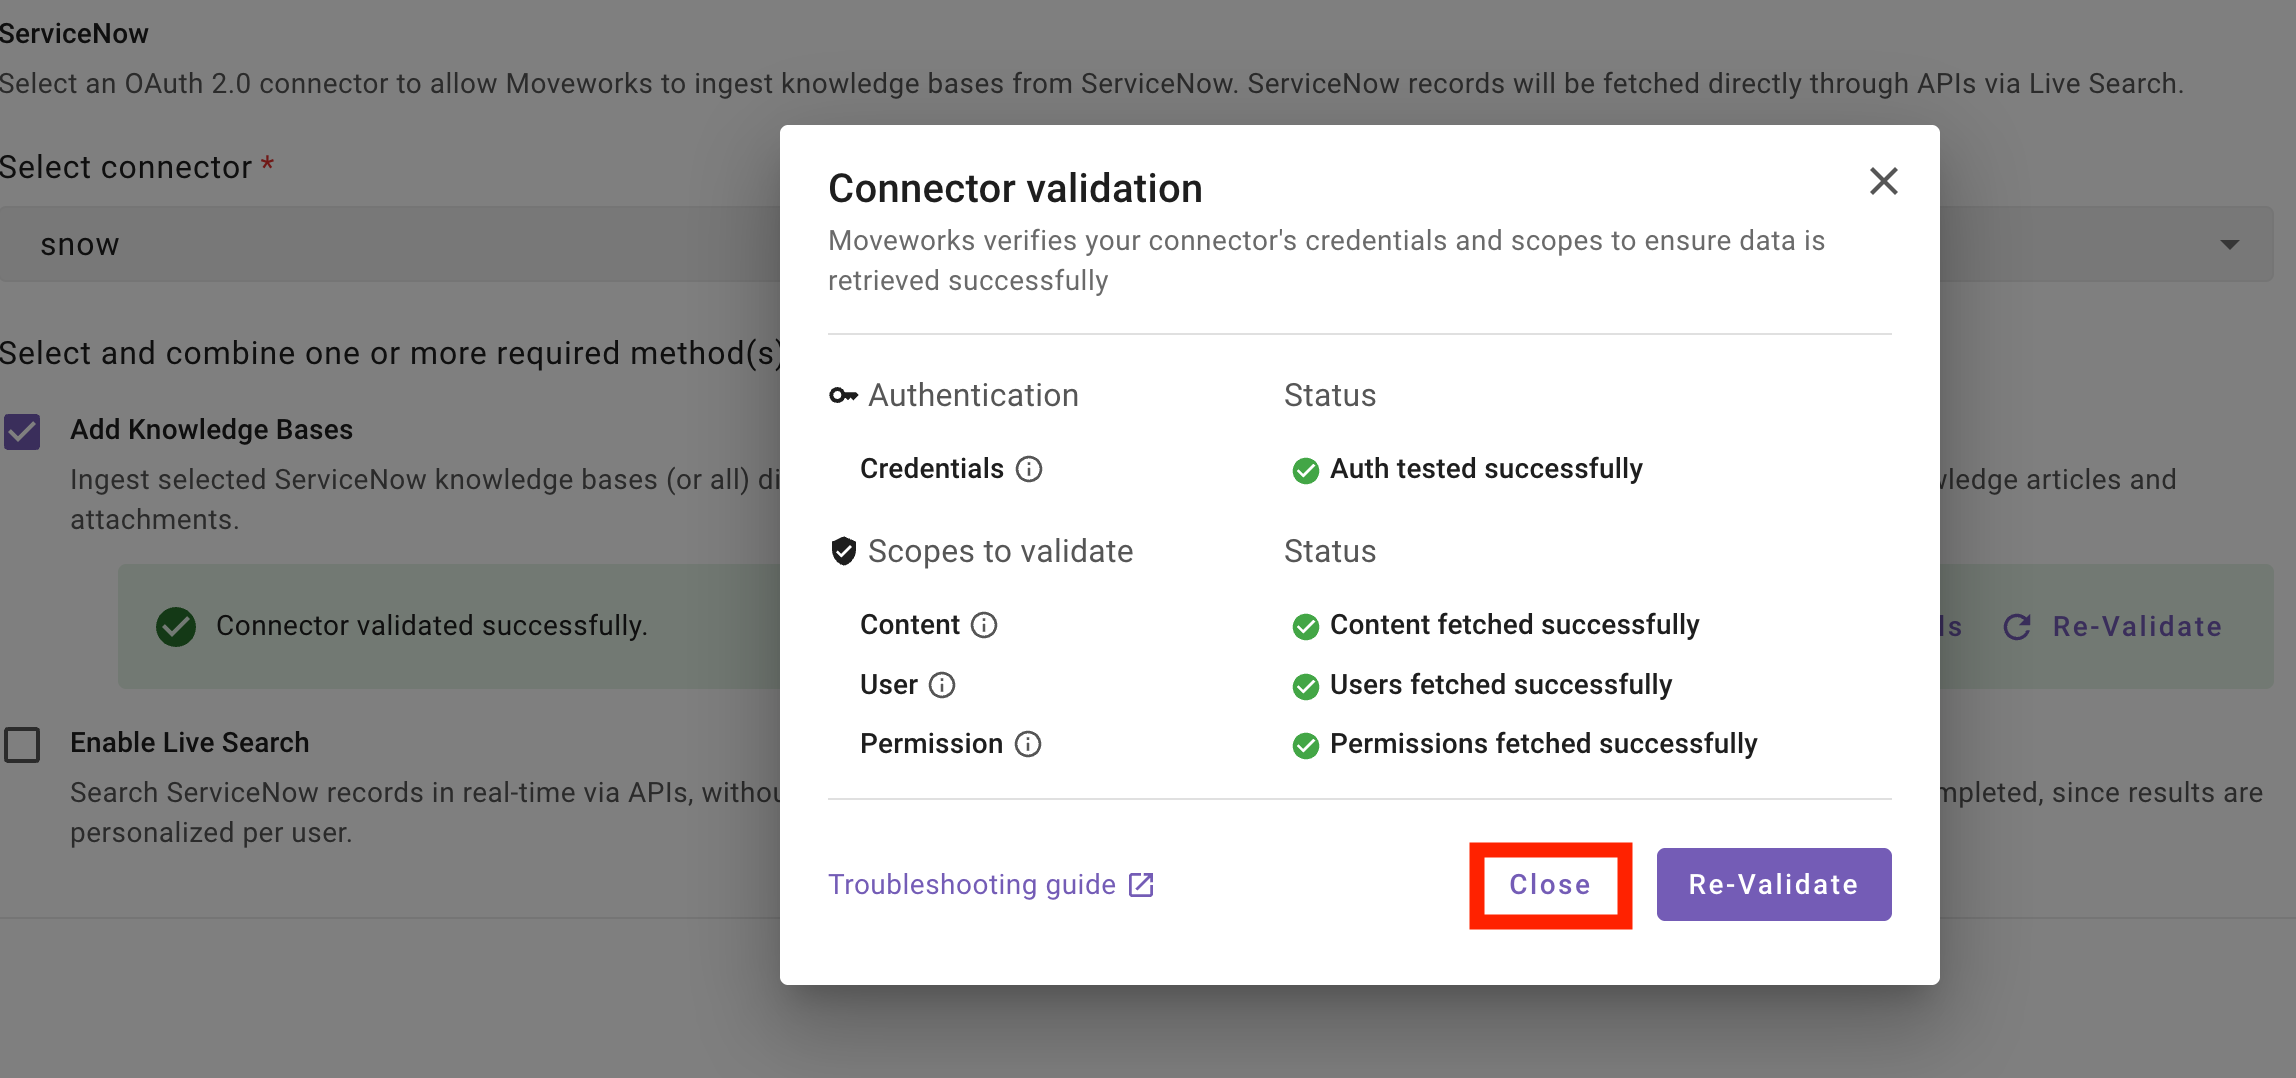This screenshot has width=2296, height=1078.
Task: Click the 'Content fetched successfully' status text
Action: (x=1515, y=625)
